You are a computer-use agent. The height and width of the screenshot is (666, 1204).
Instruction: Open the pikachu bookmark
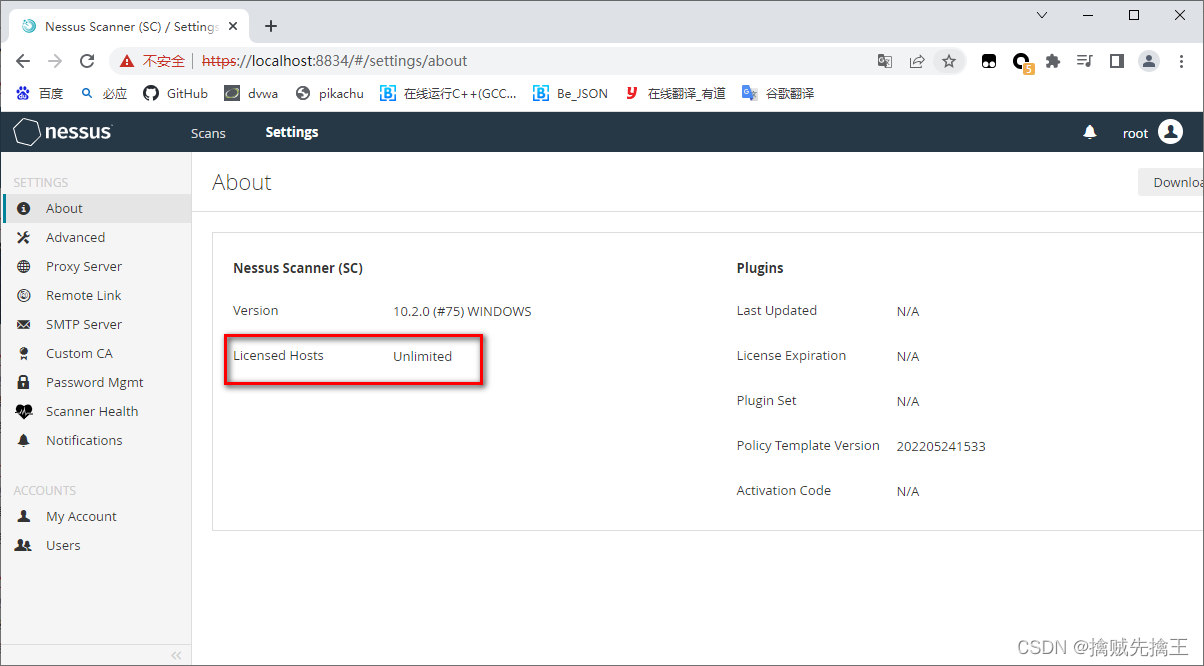330,93
